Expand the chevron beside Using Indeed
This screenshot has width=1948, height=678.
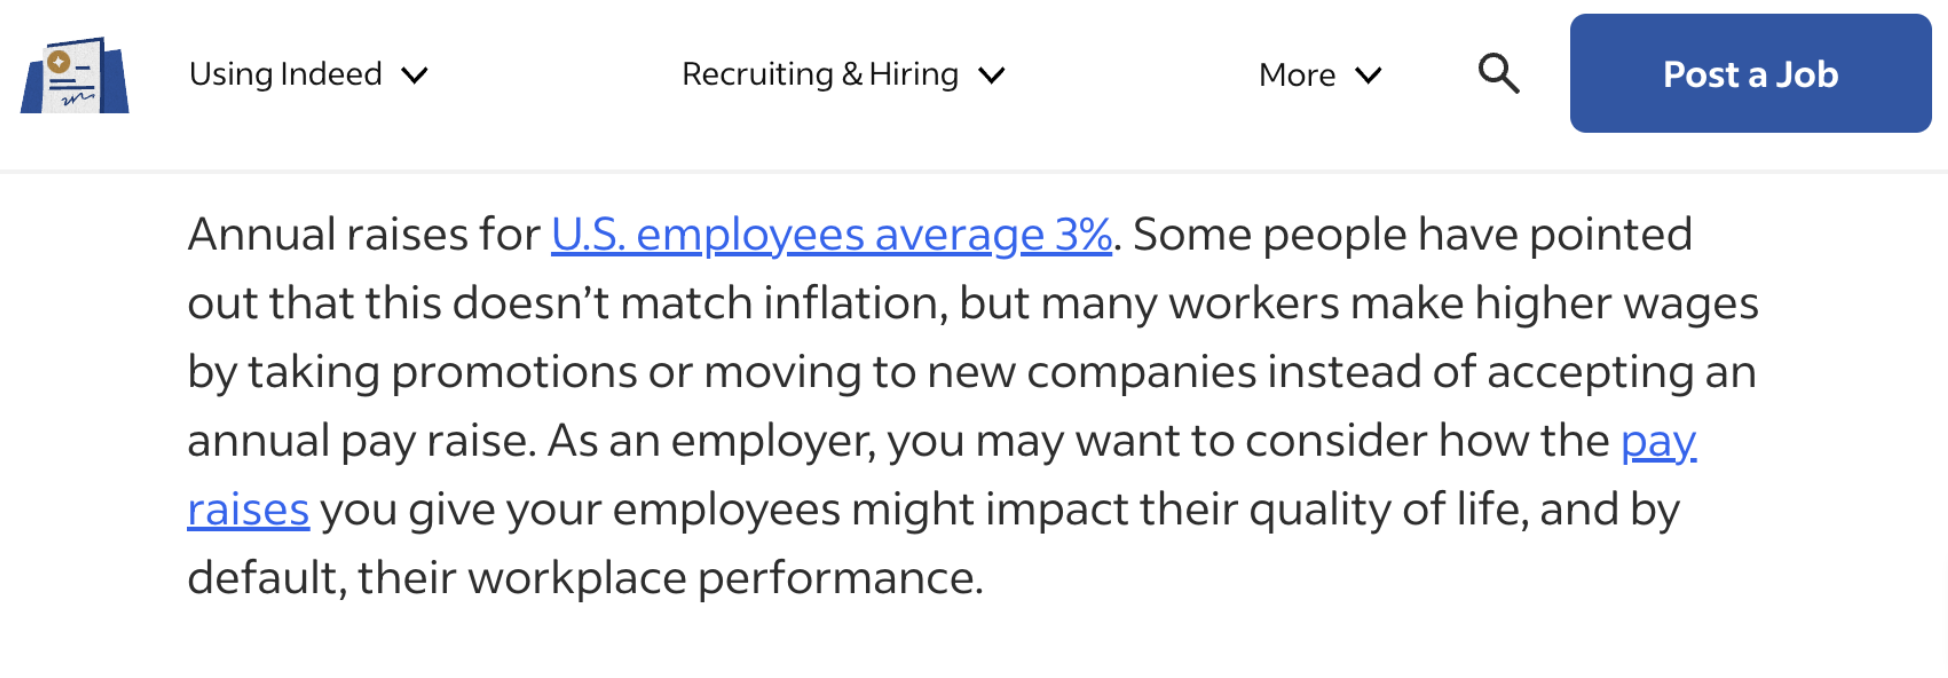414,75
